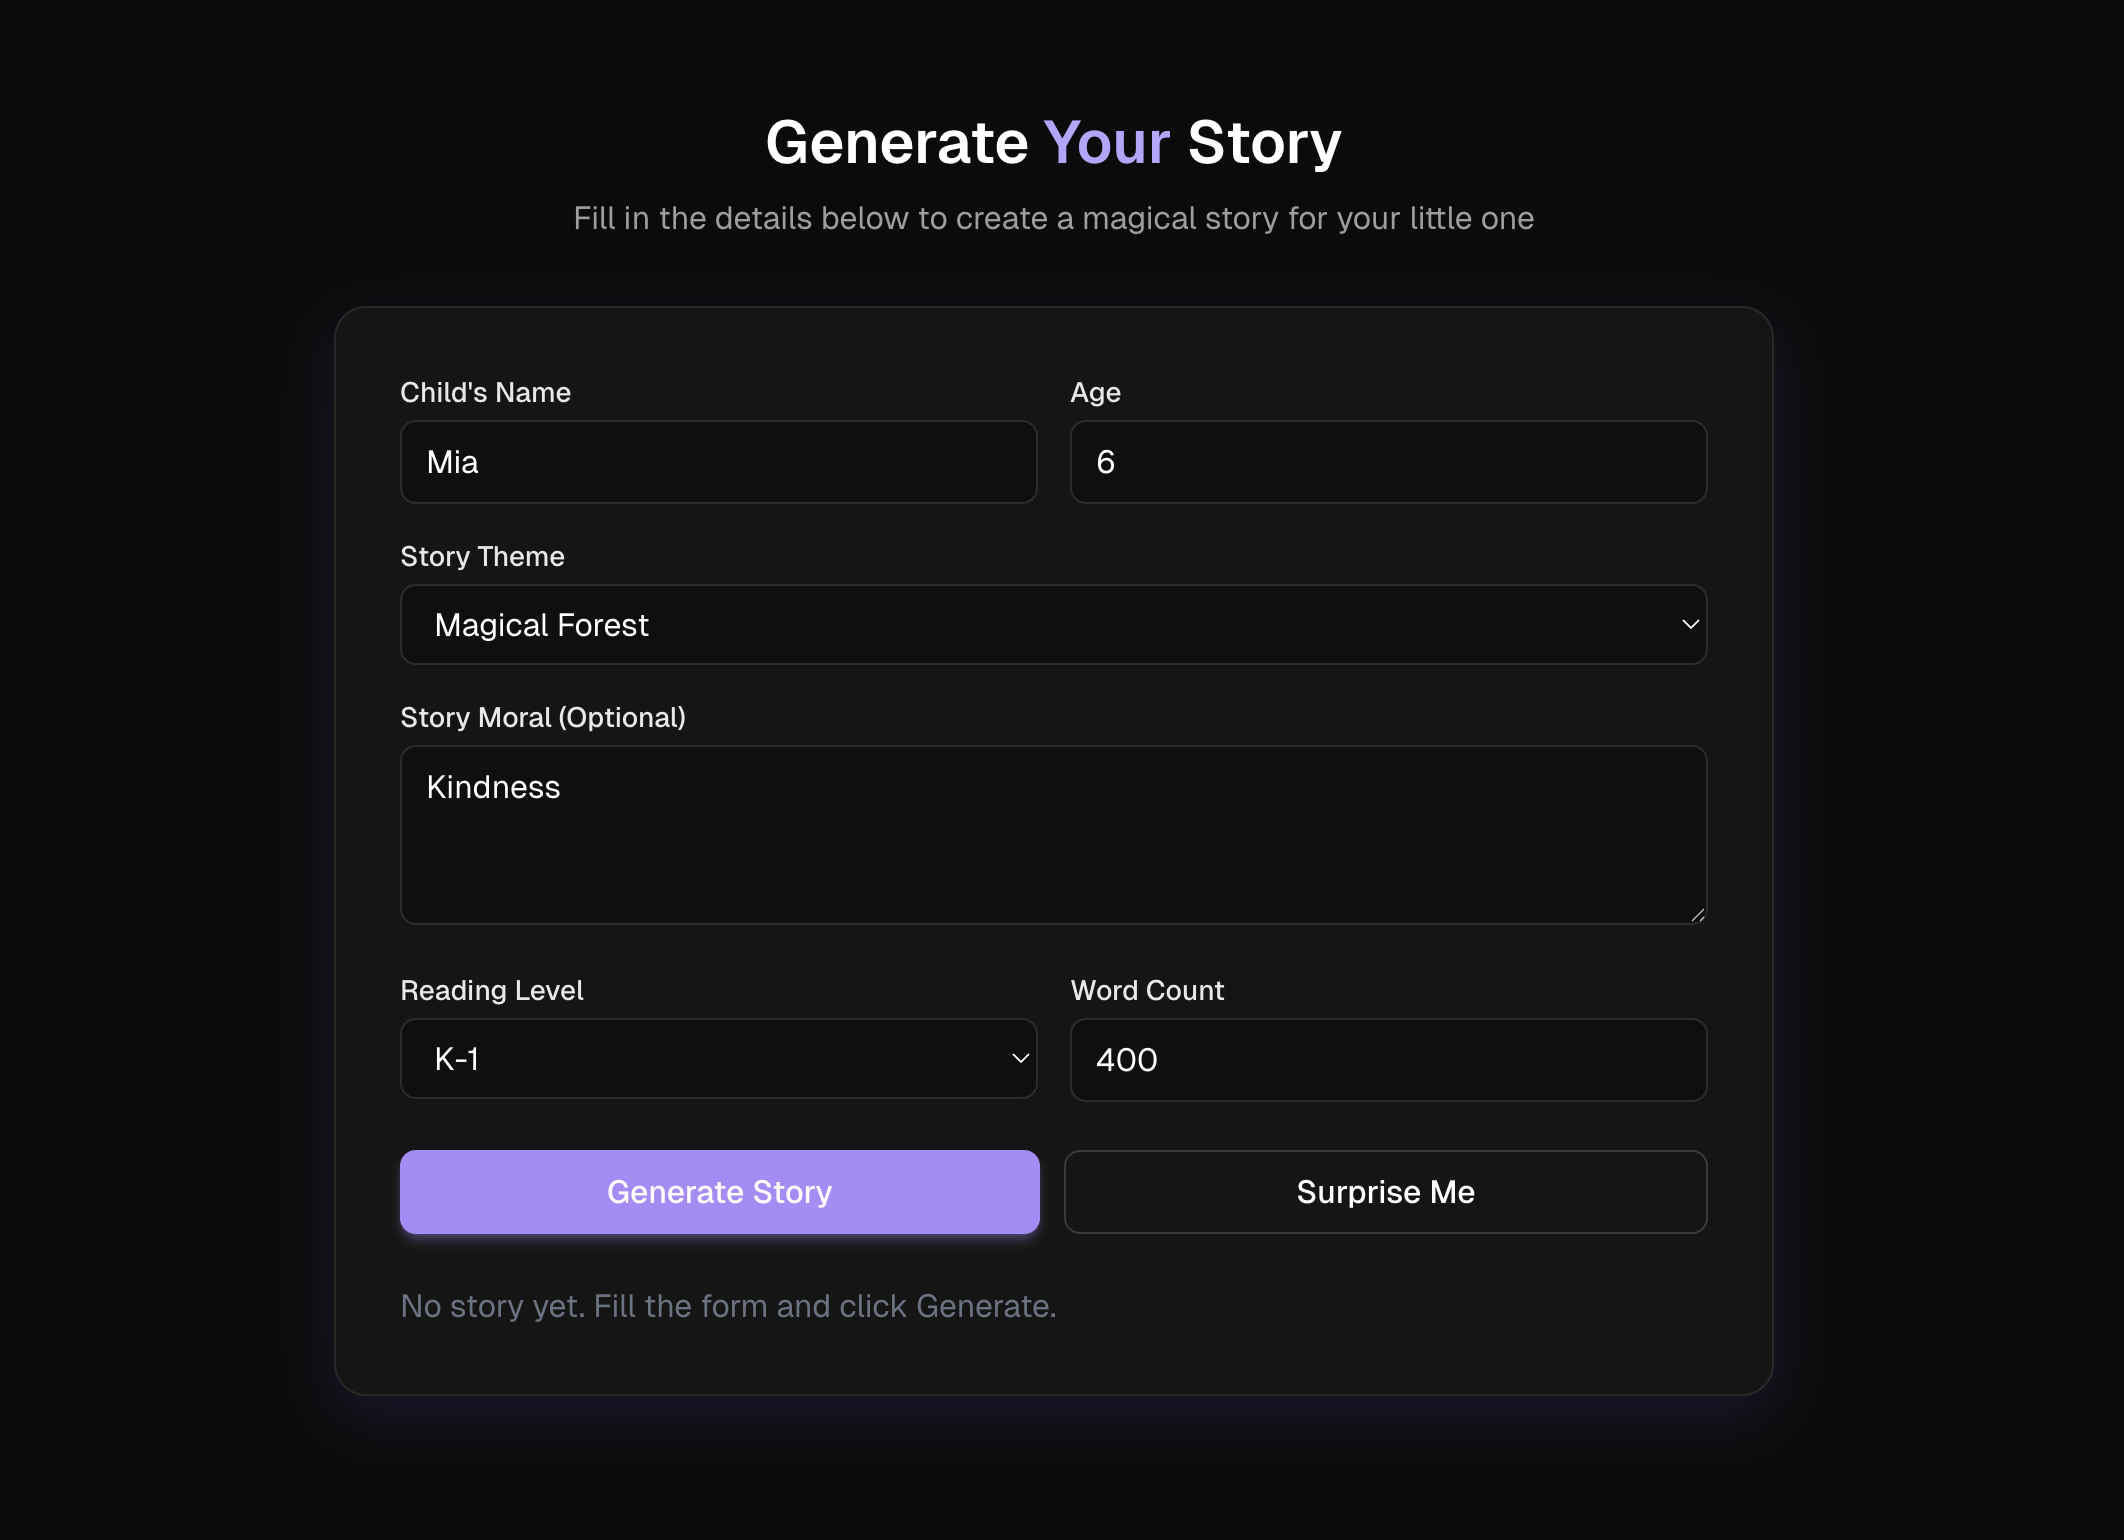Select the Age field containing 6
Image resolution: width=2124 pixels, height=1540 pixels.
(1388, 462)
